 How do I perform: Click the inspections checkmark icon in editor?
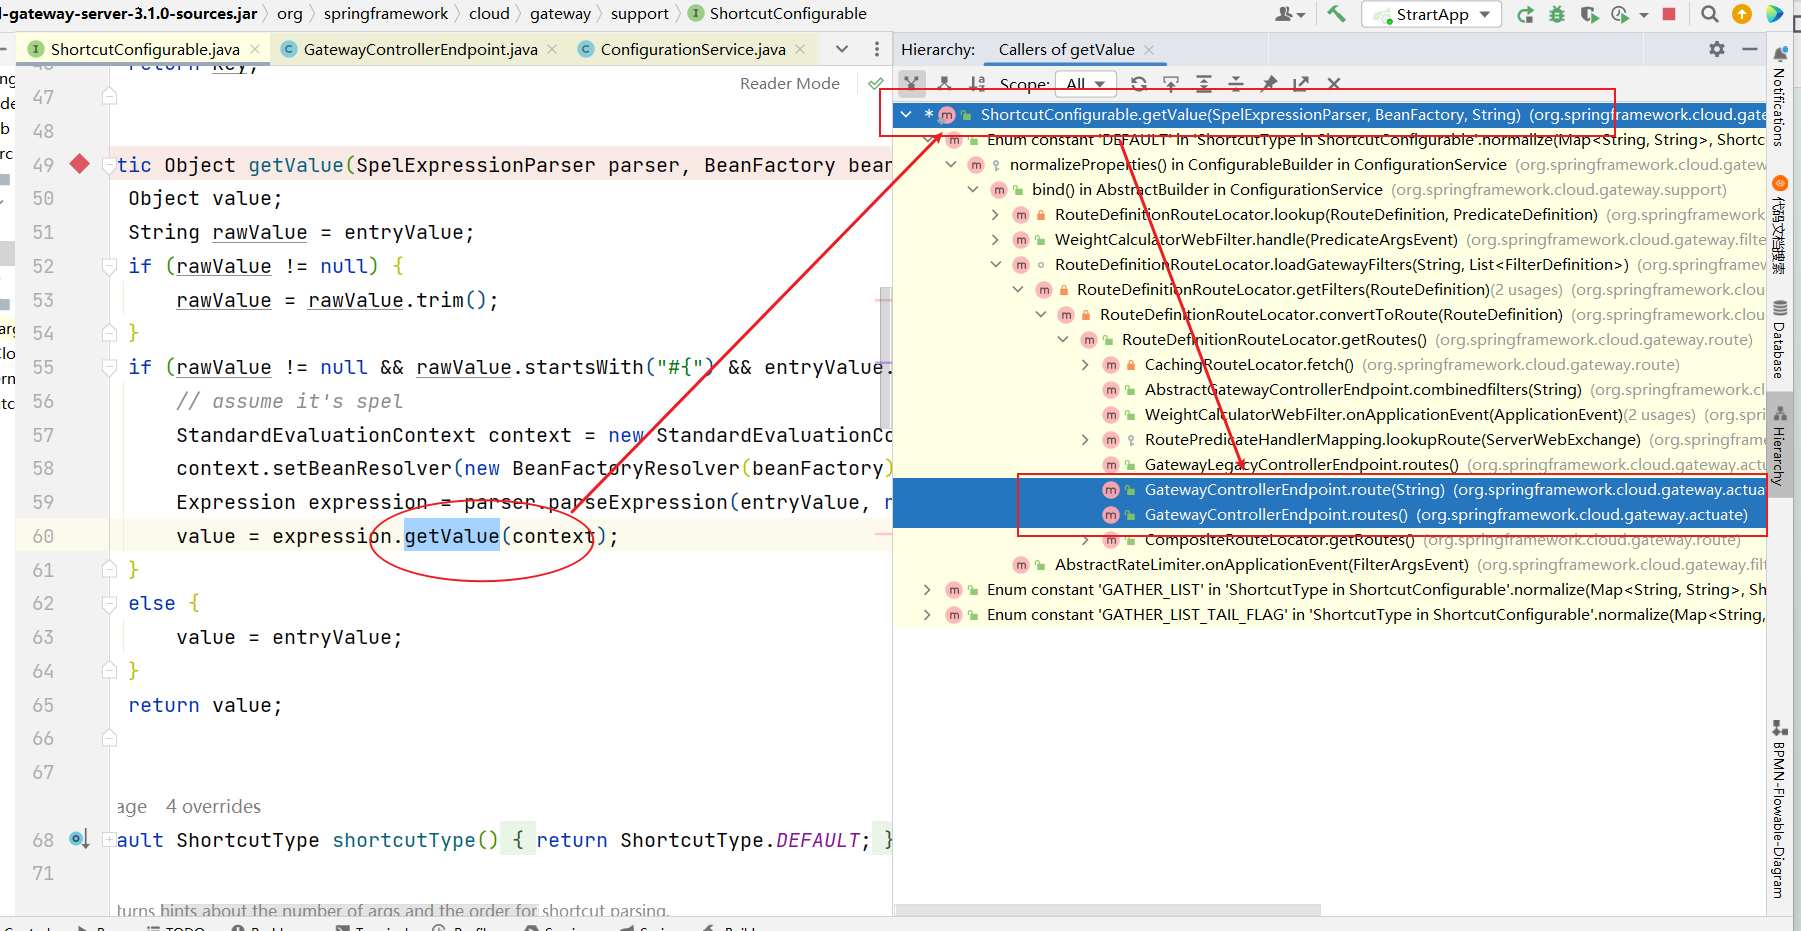(876, 84)
